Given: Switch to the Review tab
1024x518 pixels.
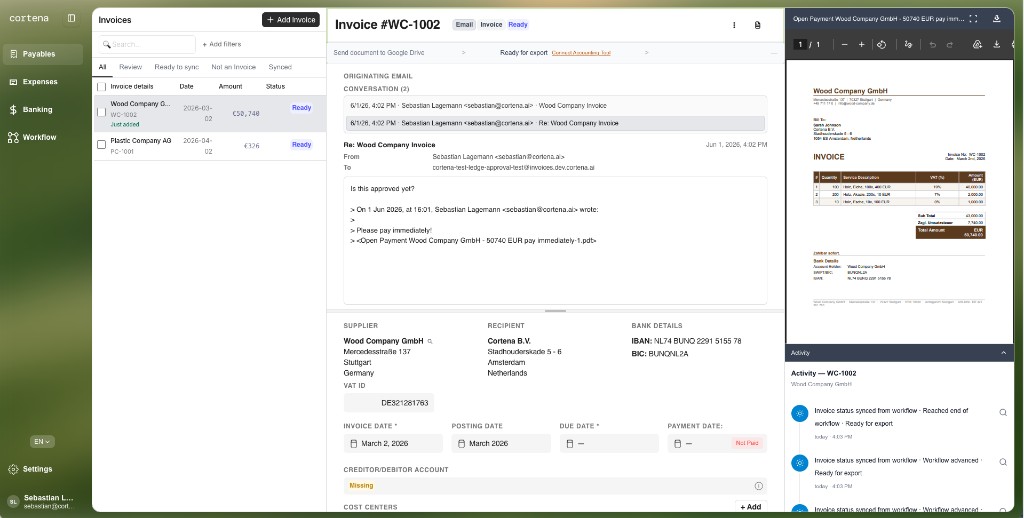Looking at the screenshot, I should point(131,67).
